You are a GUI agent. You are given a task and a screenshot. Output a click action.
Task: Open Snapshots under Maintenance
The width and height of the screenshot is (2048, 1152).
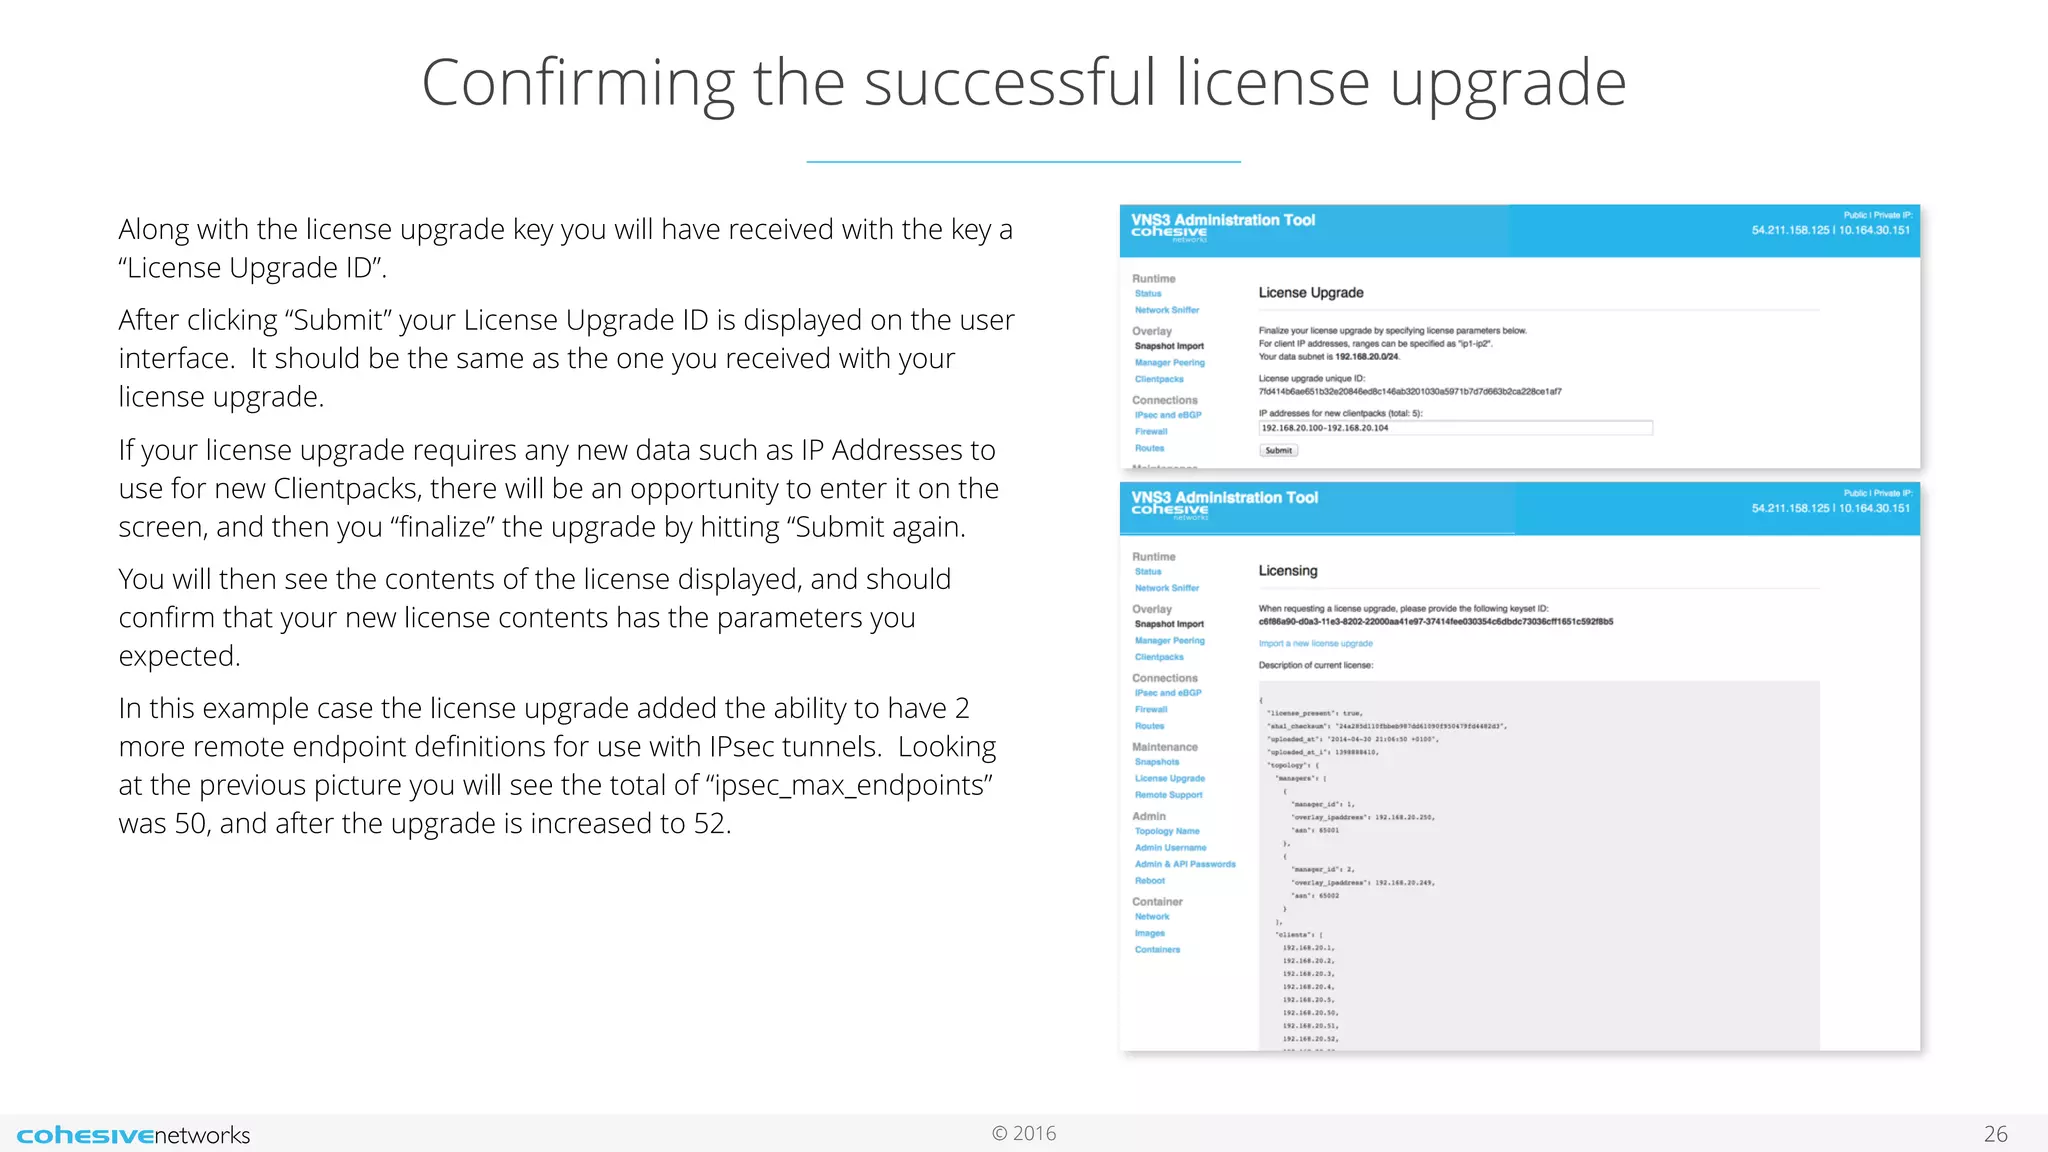pyautogui.click(x=1157, y=762)
